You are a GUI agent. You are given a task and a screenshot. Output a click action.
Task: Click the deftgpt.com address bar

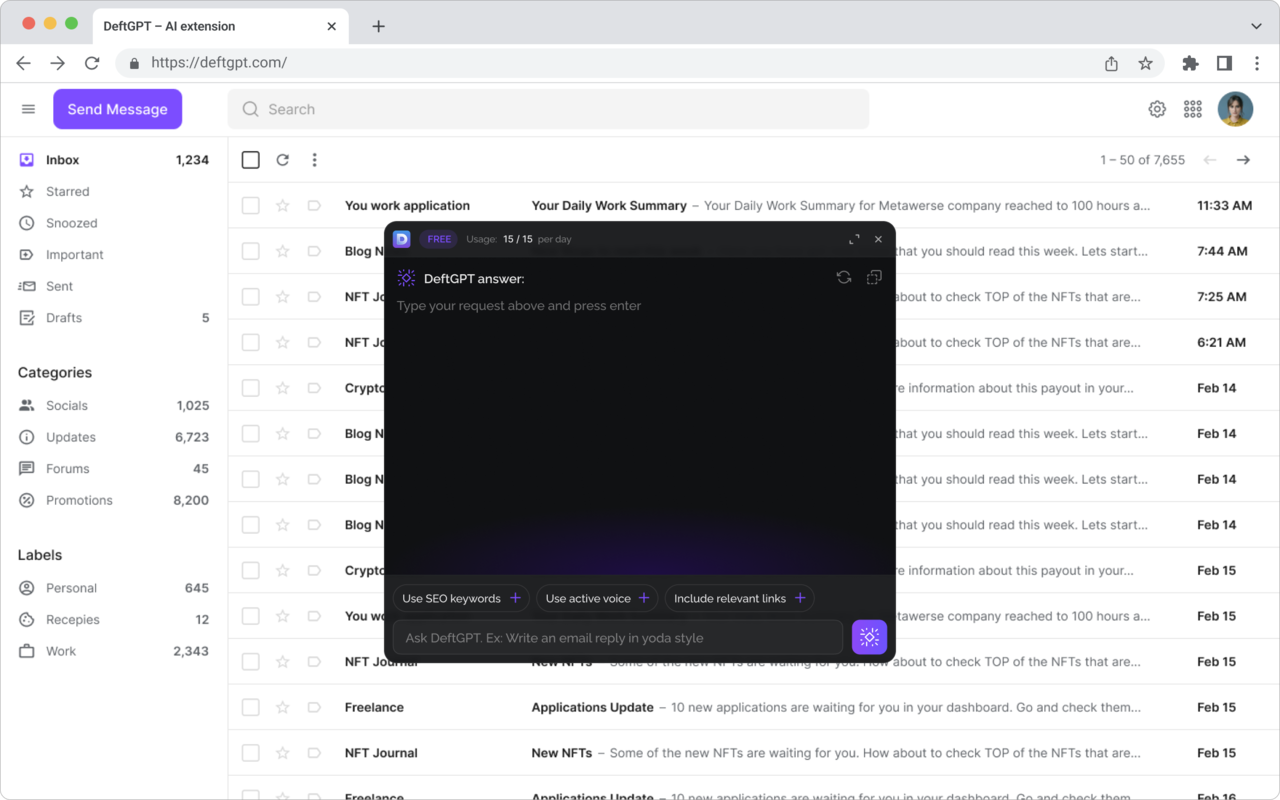pyautogui.click(x=640, y=63)
